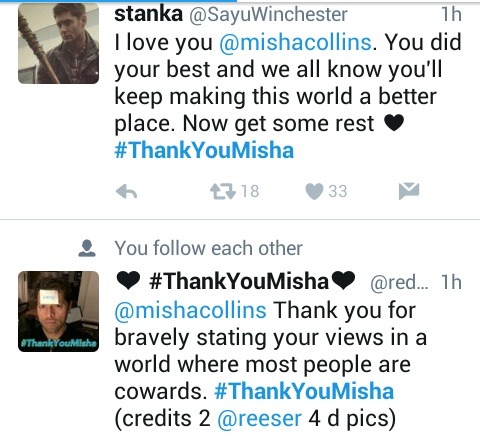Open the blue #ThankYouMisha hashtag in first tweet
480x438 pixels.
pos(204,150)
